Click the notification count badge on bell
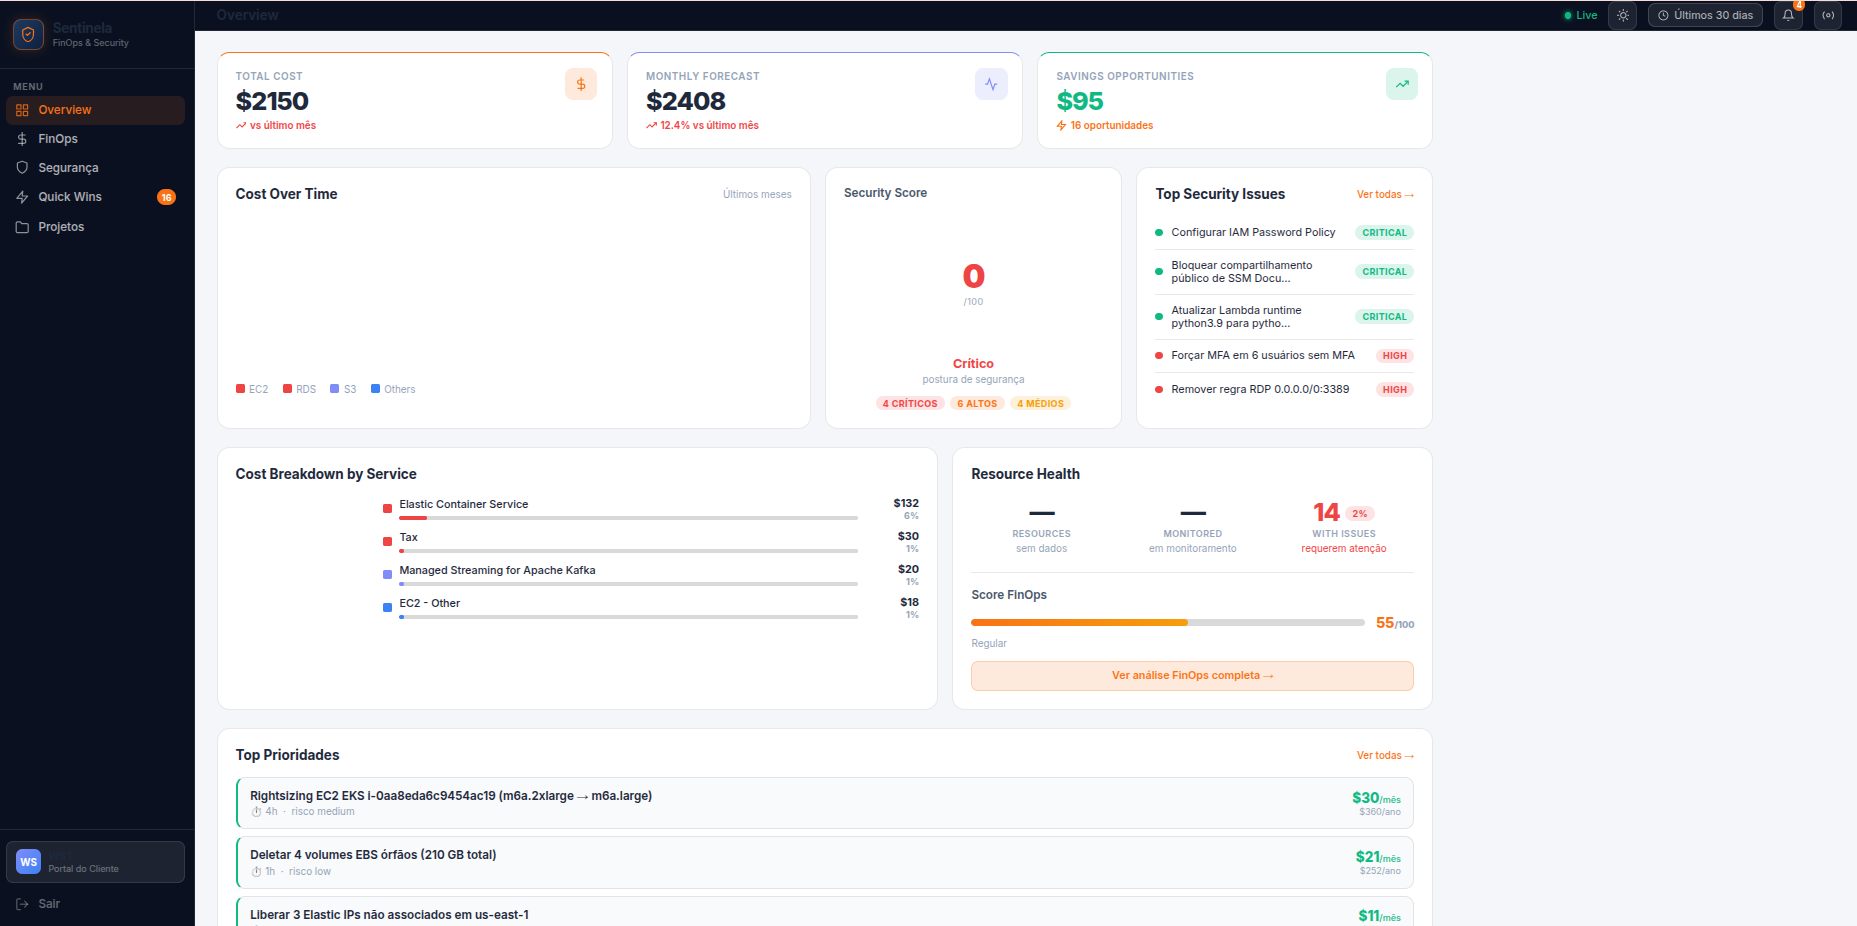 coord(1798,5)
